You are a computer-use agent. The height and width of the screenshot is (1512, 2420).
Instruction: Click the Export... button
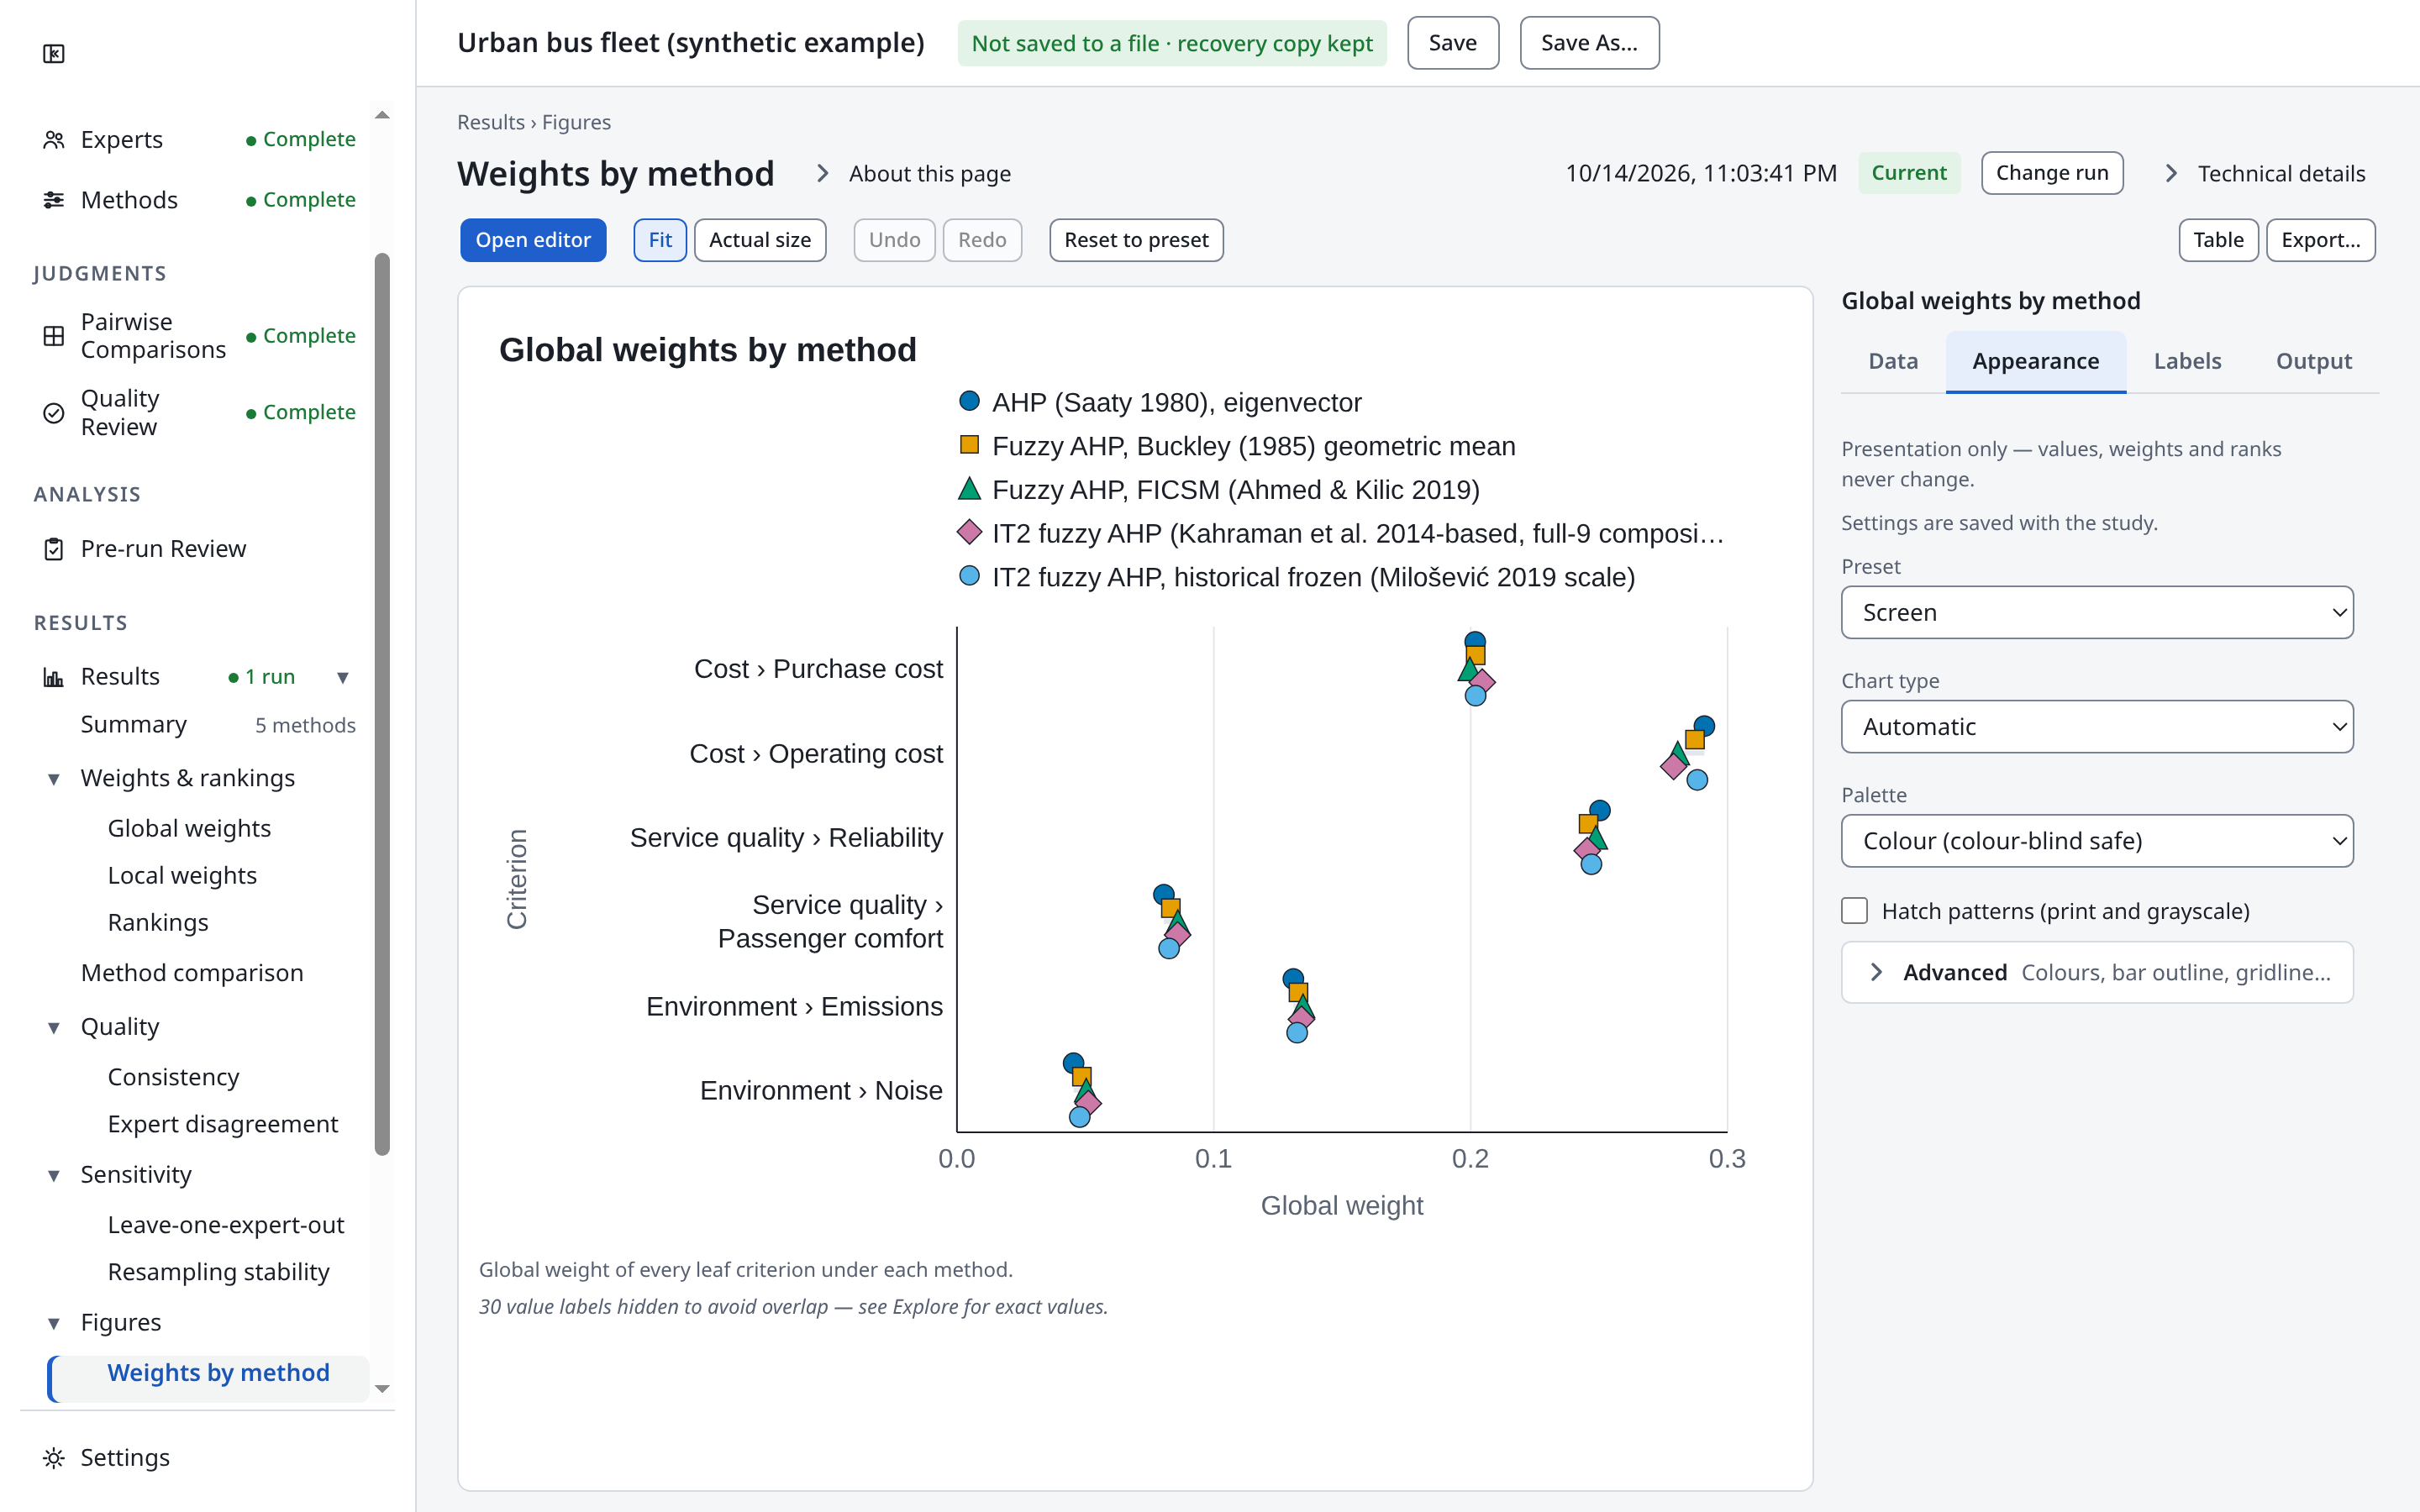2320,240
